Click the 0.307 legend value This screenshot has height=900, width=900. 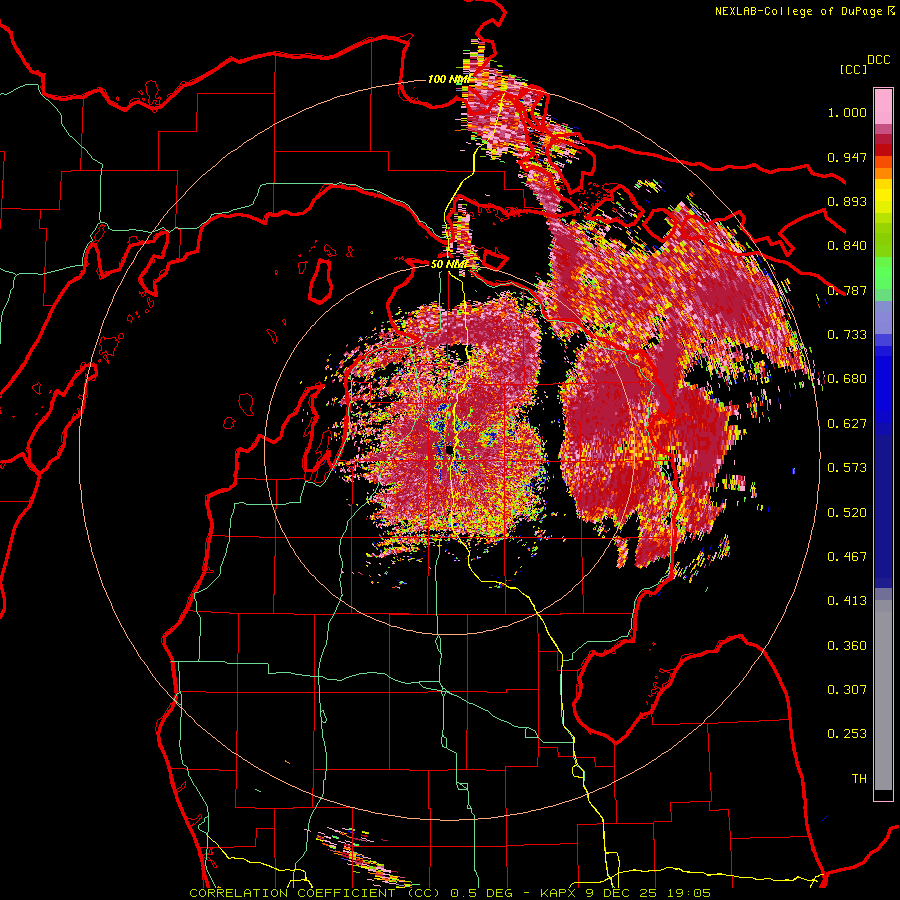tap(847, 690)
